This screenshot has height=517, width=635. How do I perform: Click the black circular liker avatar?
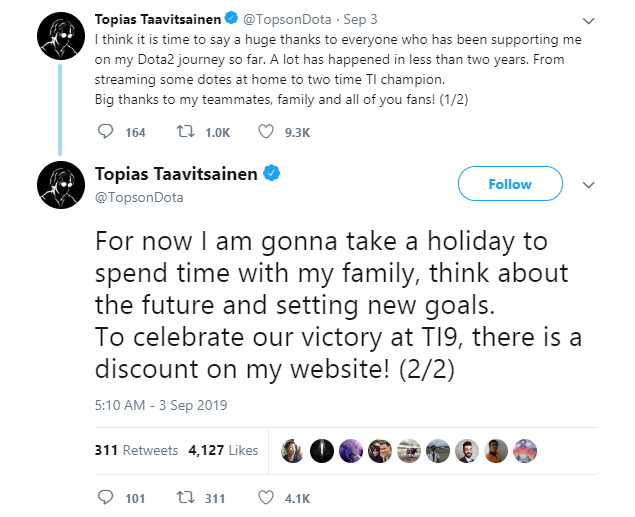click(322, 451)
